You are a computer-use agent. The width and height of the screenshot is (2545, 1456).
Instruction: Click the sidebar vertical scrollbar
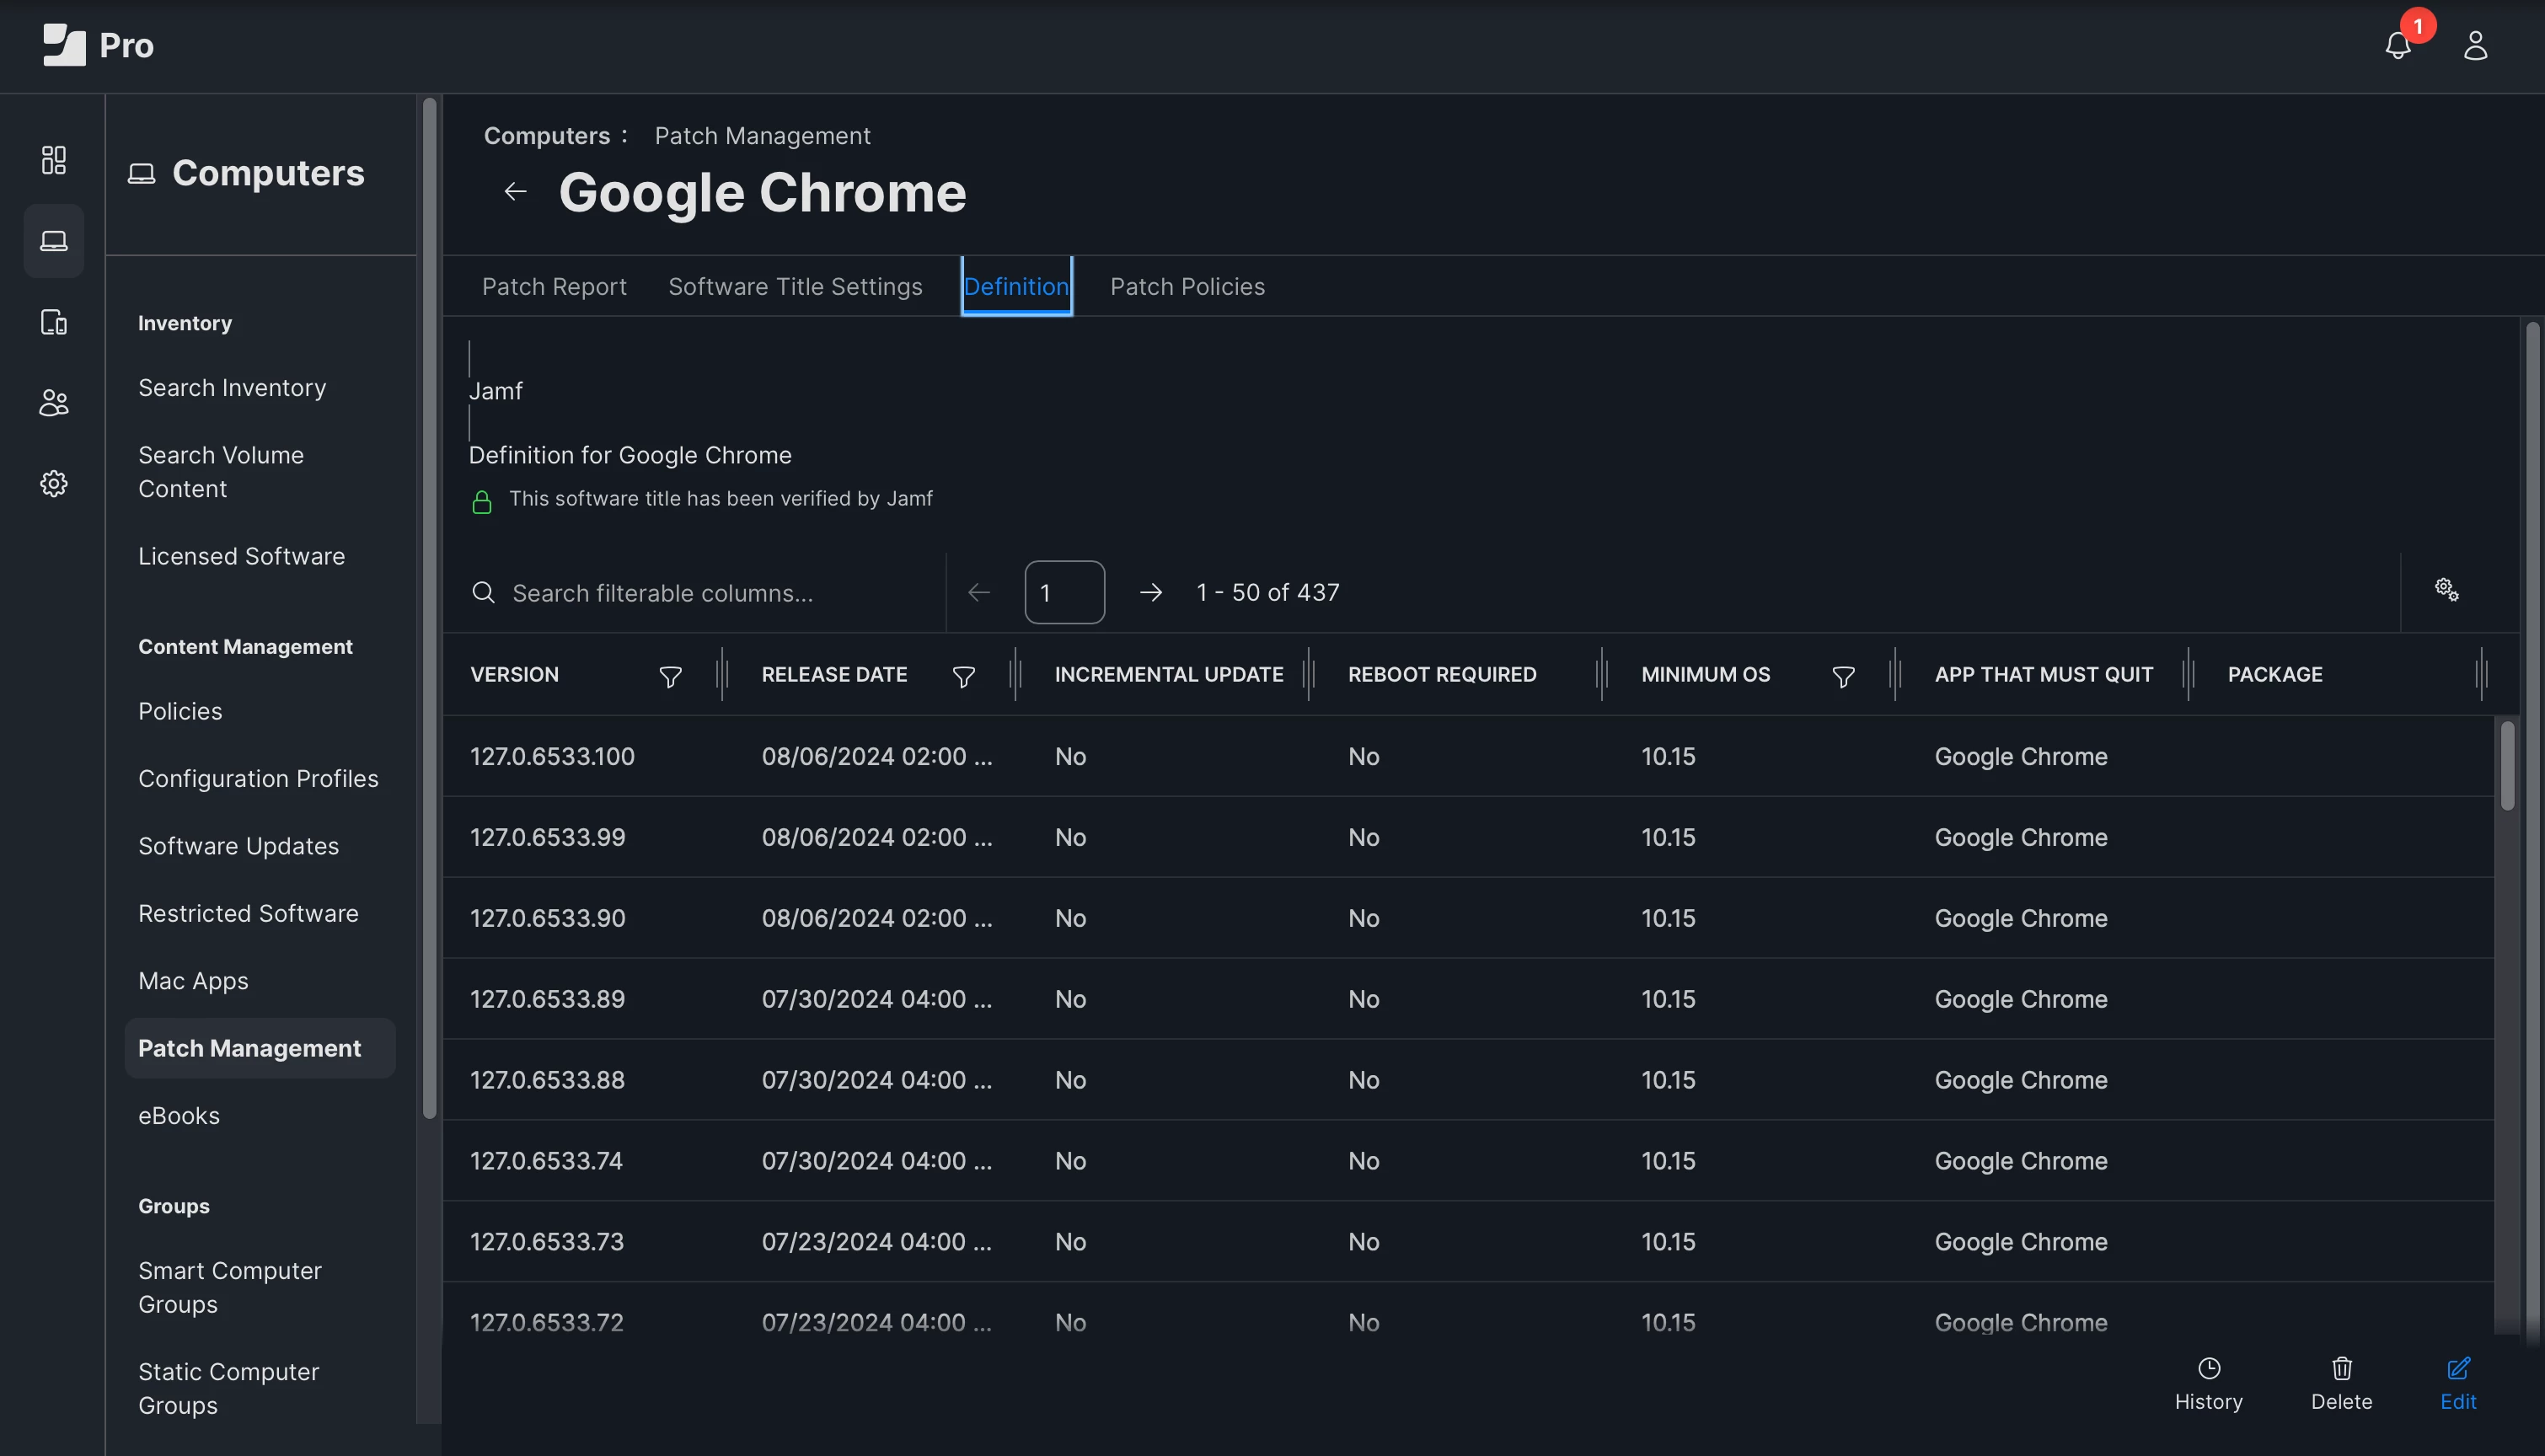[430, 608]
